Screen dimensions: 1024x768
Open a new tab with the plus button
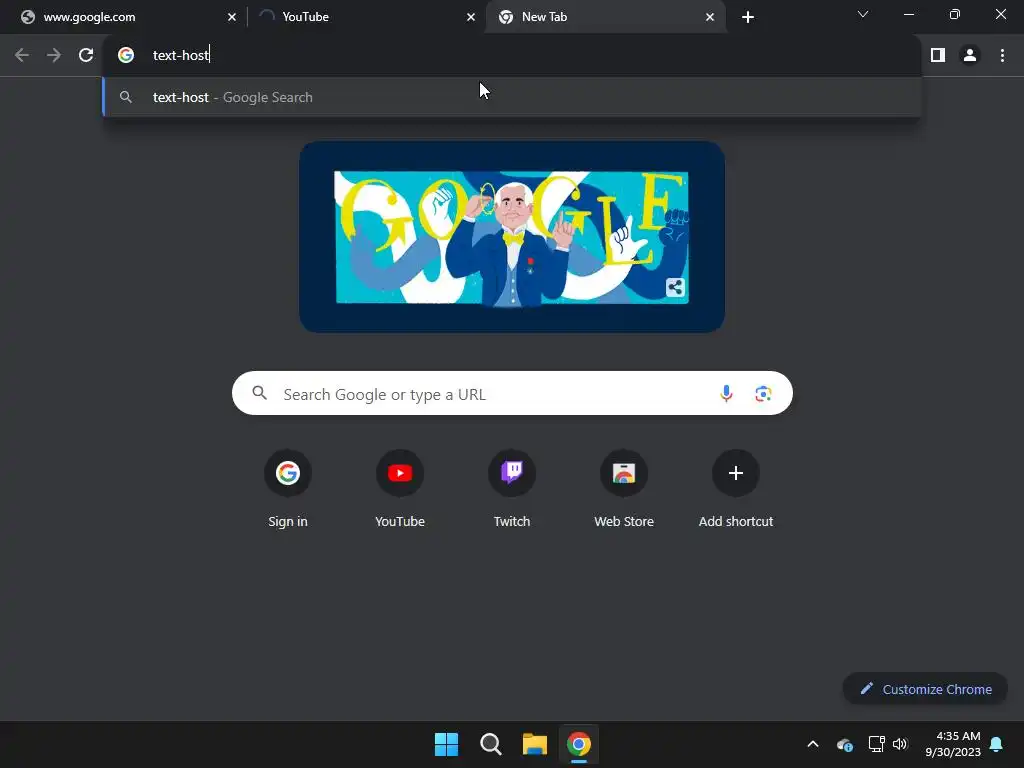[748, 17]
